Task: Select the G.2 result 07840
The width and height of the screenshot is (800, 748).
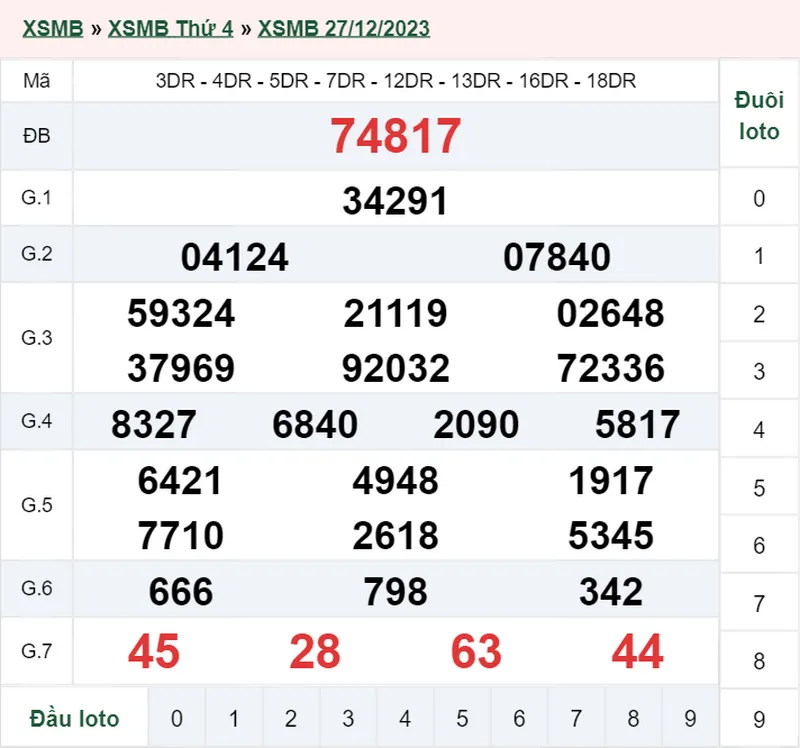Action: click(557, 258)
